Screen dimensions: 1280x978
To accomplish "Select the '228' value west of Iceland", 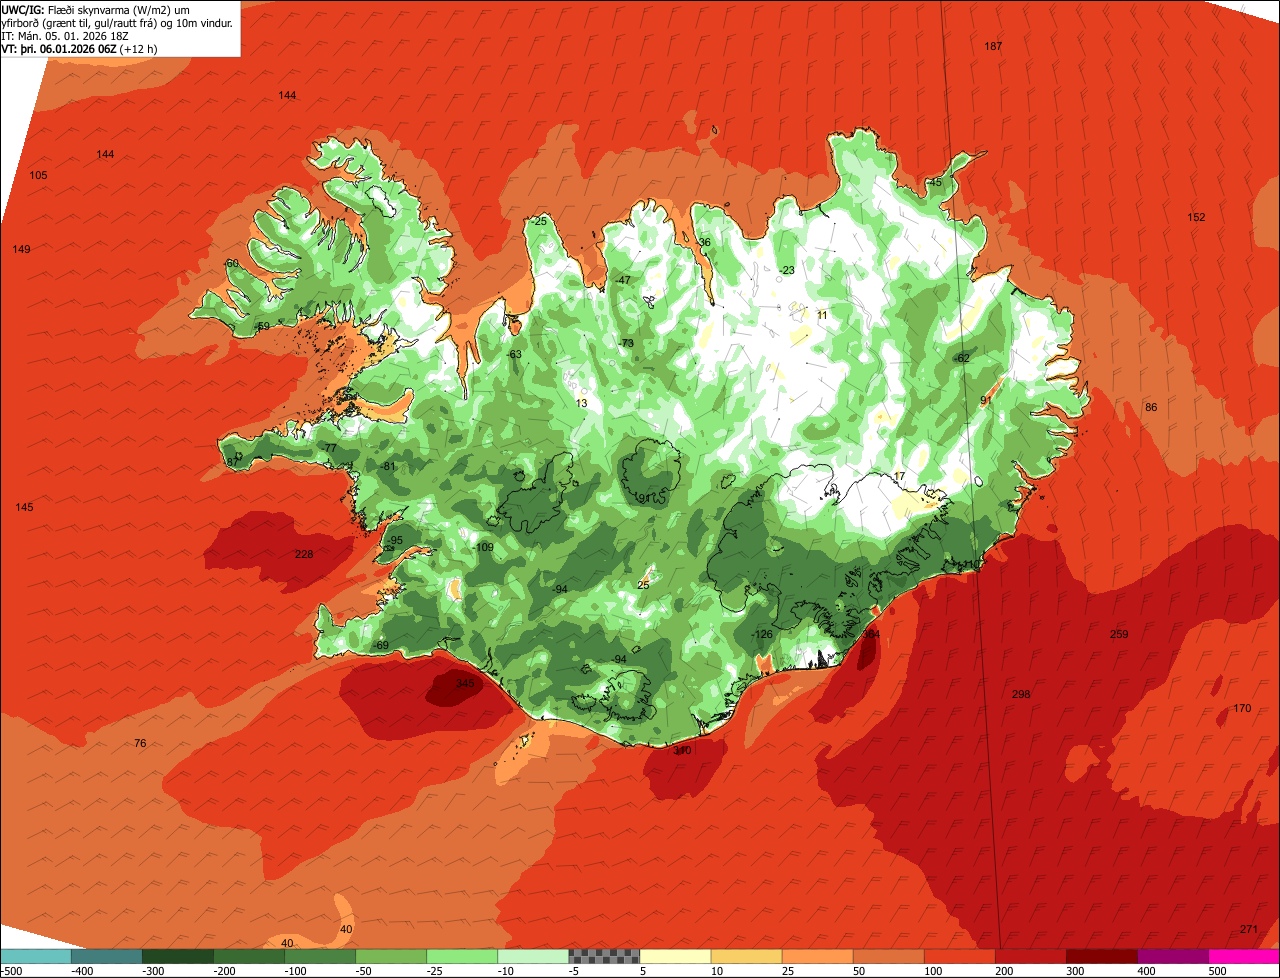I will (304, 555).
